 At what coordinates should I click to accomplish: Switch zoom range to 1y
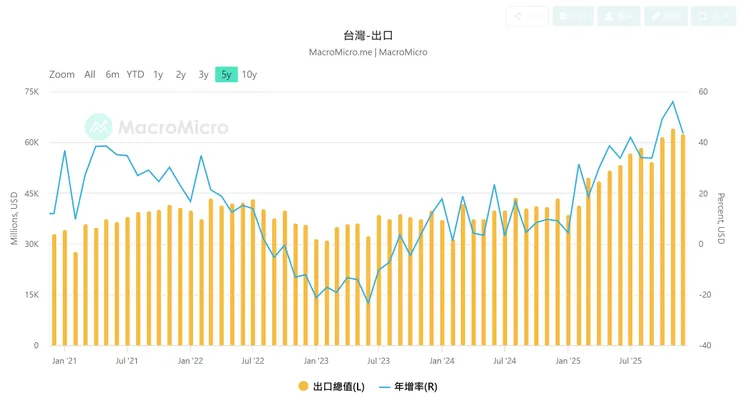point(158,75)
